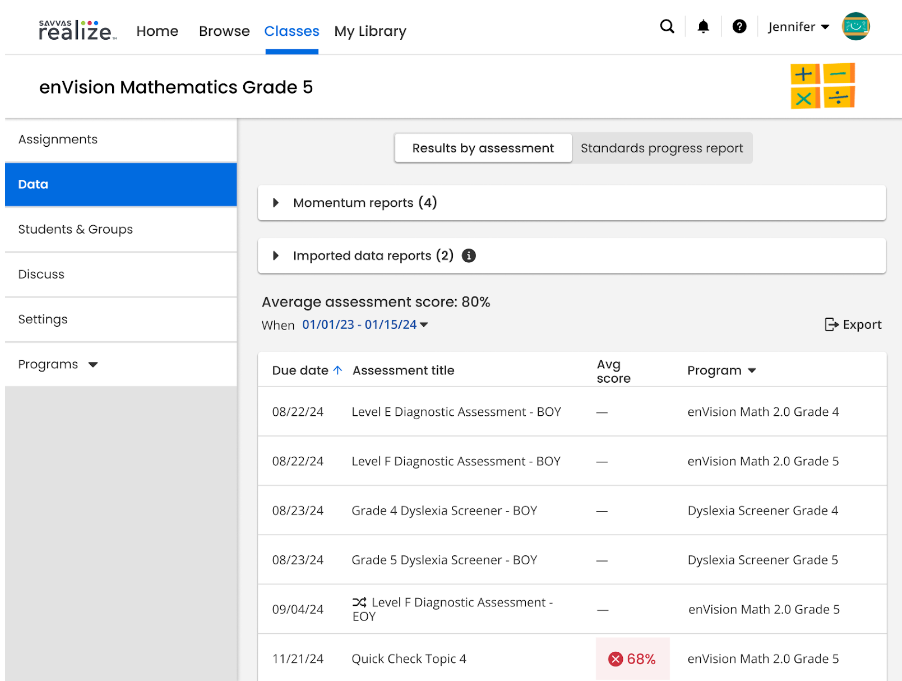Open Students & Groups in sidebar

tap(121, 229)
